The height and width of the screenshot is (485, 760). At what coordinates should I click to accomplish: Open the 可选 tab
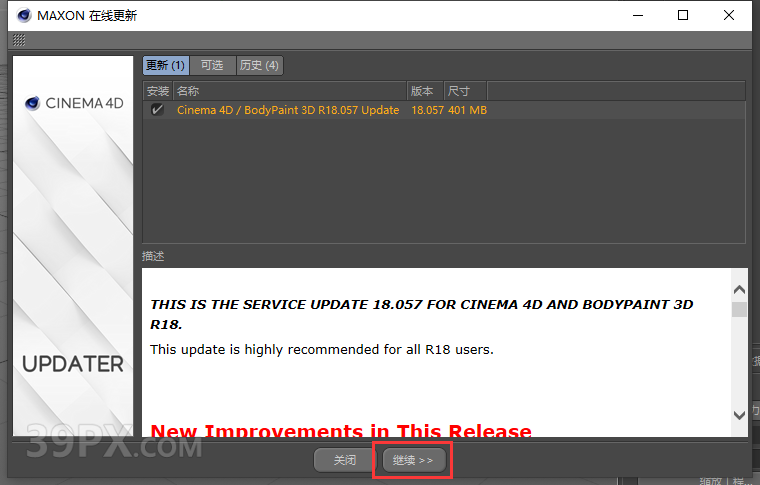coord(212,65)
